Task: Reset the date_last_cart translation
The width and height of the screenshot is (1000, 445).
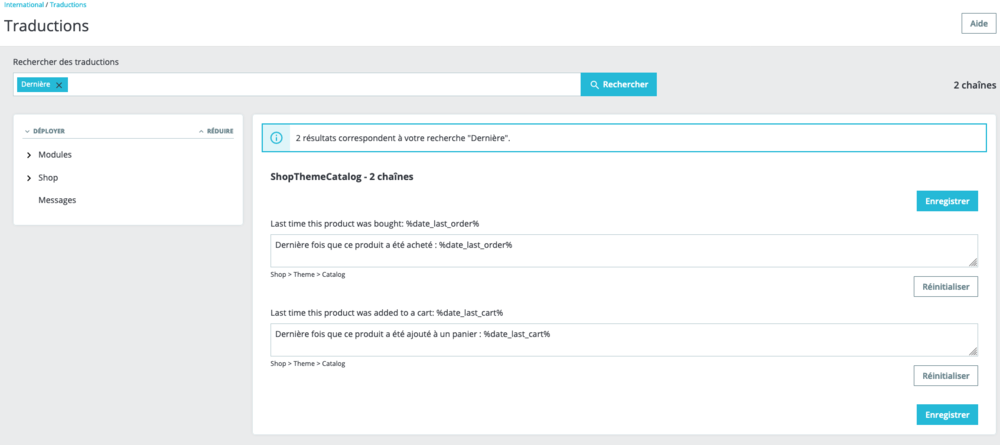Action: coord(946,376)
